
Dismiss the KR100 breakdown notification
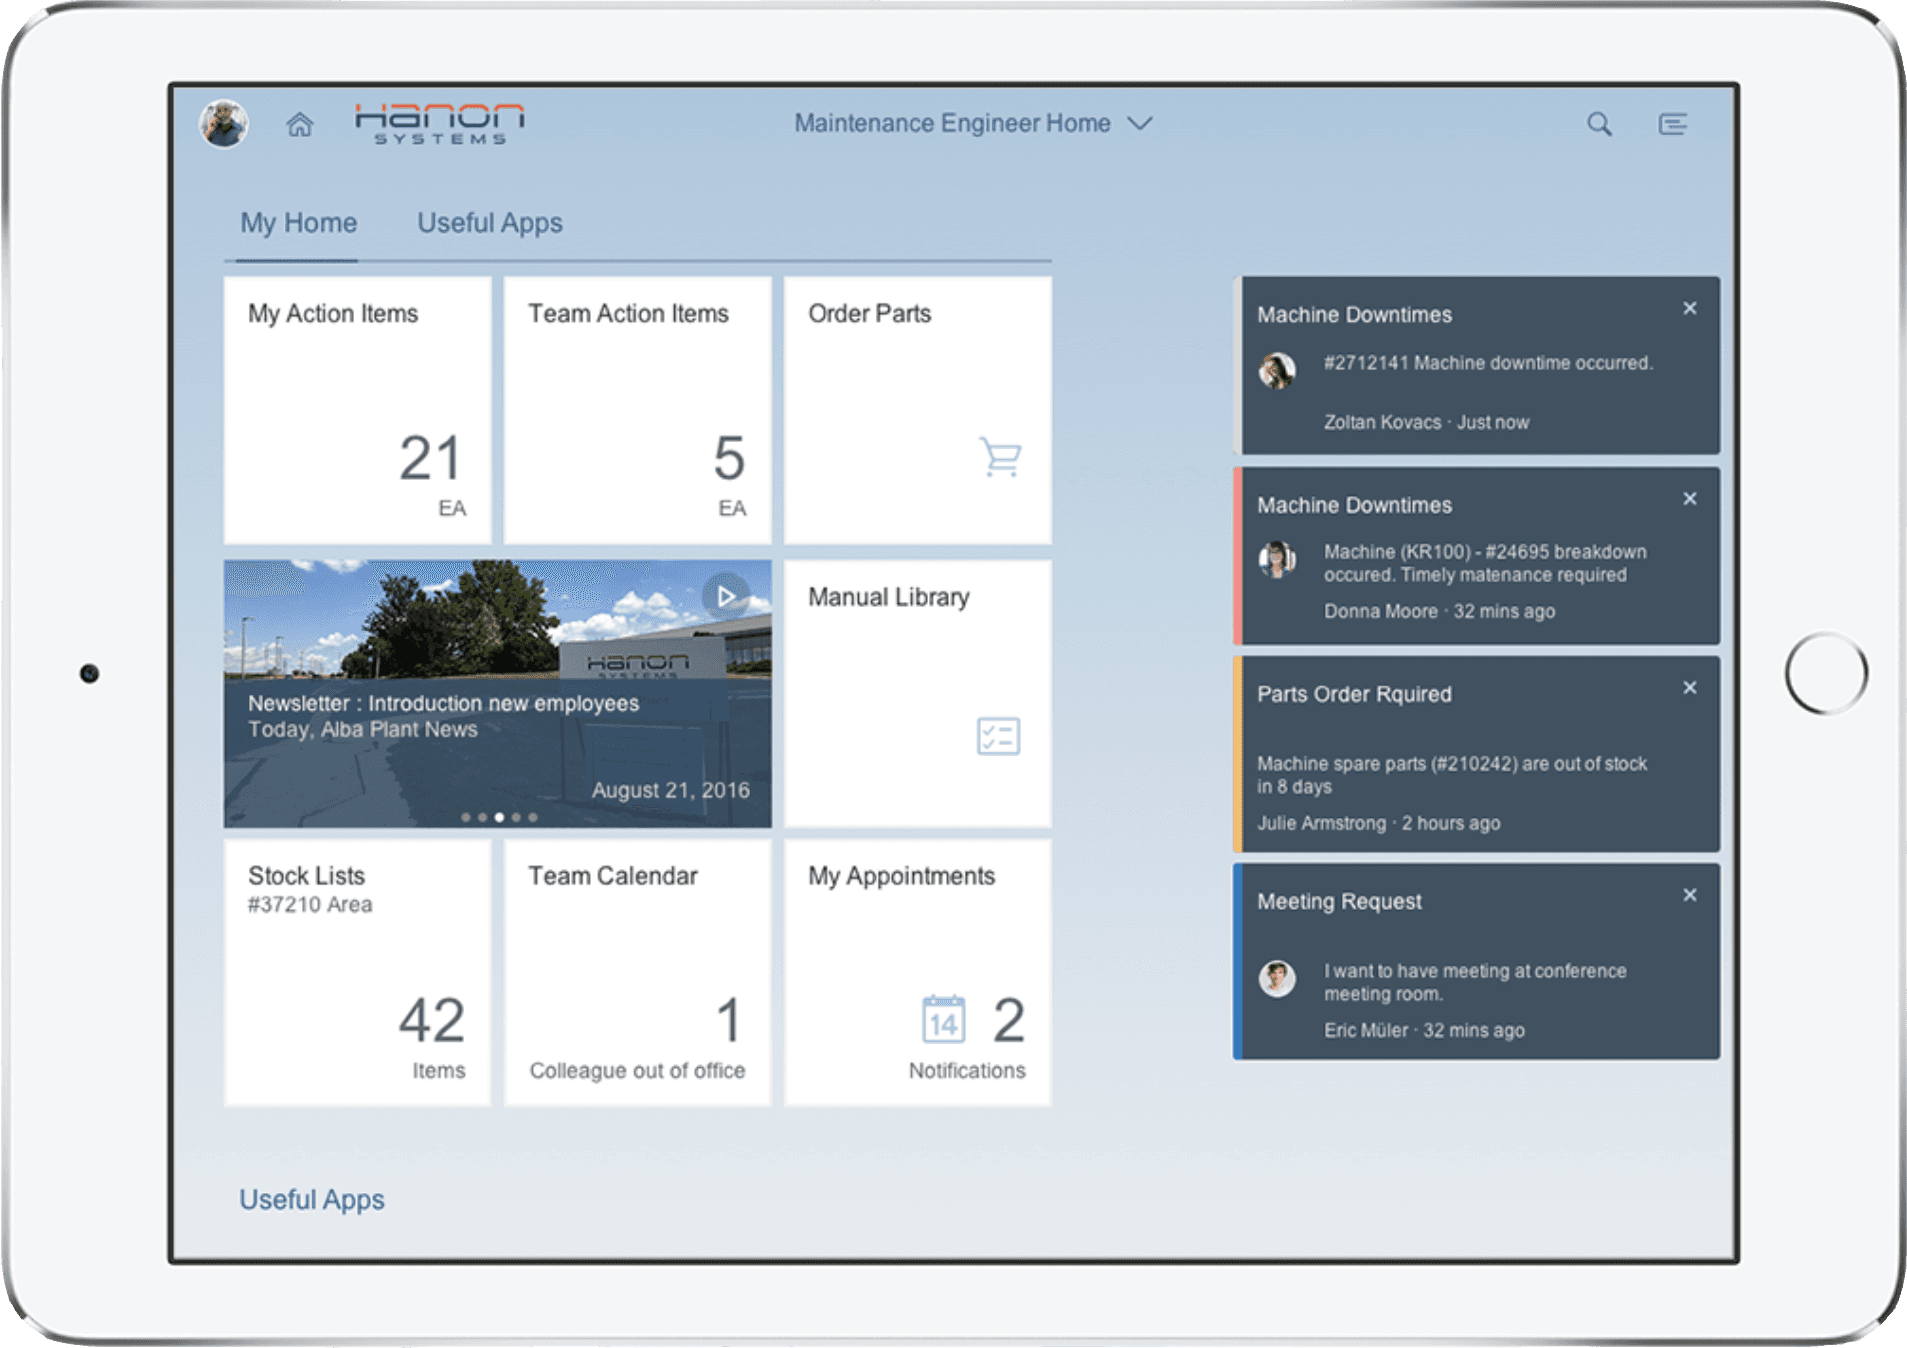[1690, 498]
